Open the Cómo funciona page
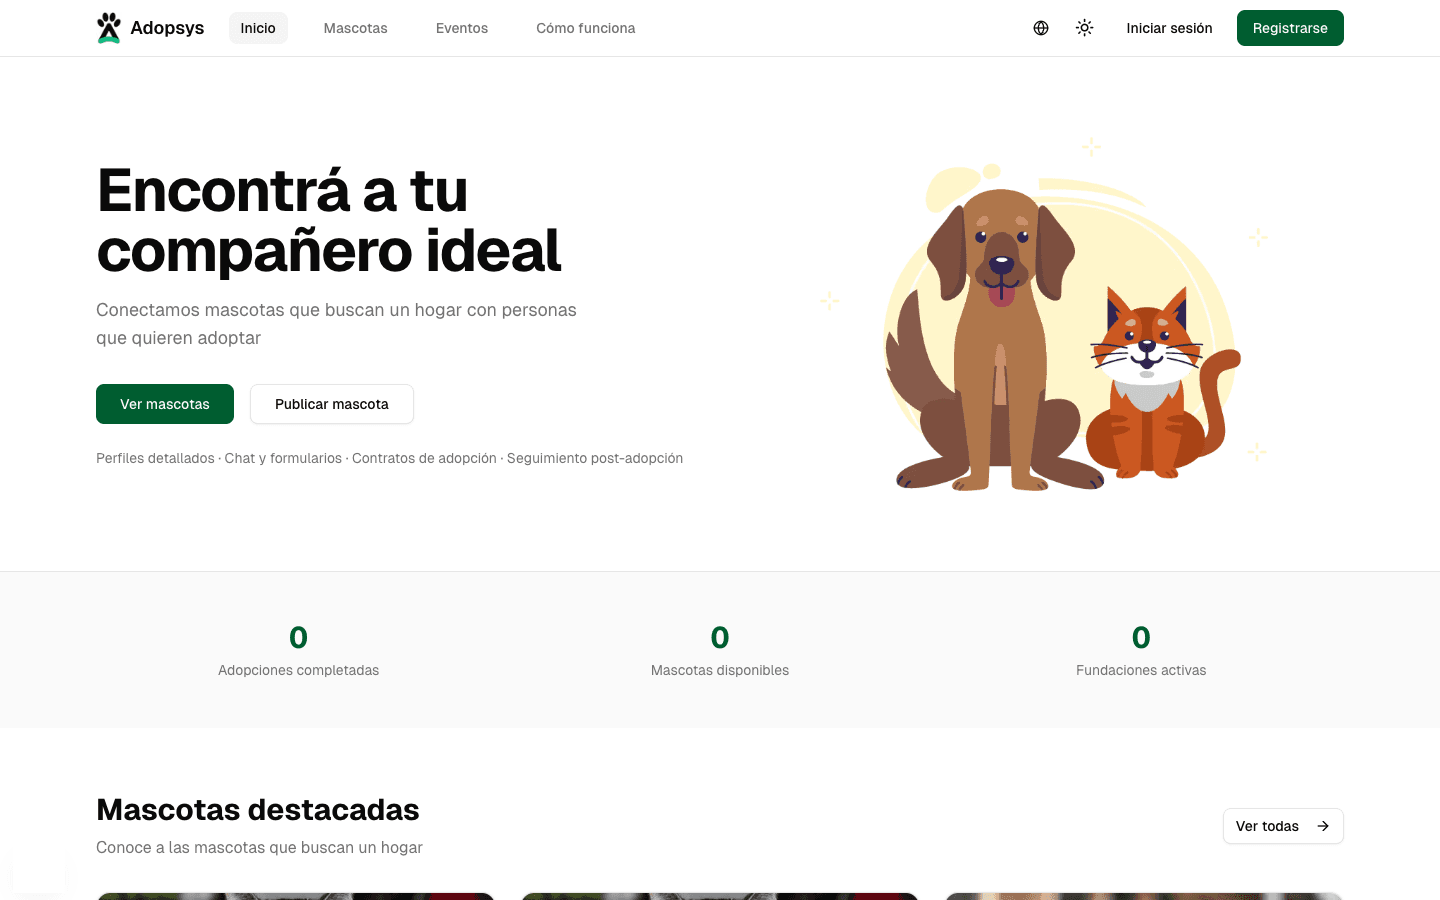The image size is (1440, 900). (585, 28)
